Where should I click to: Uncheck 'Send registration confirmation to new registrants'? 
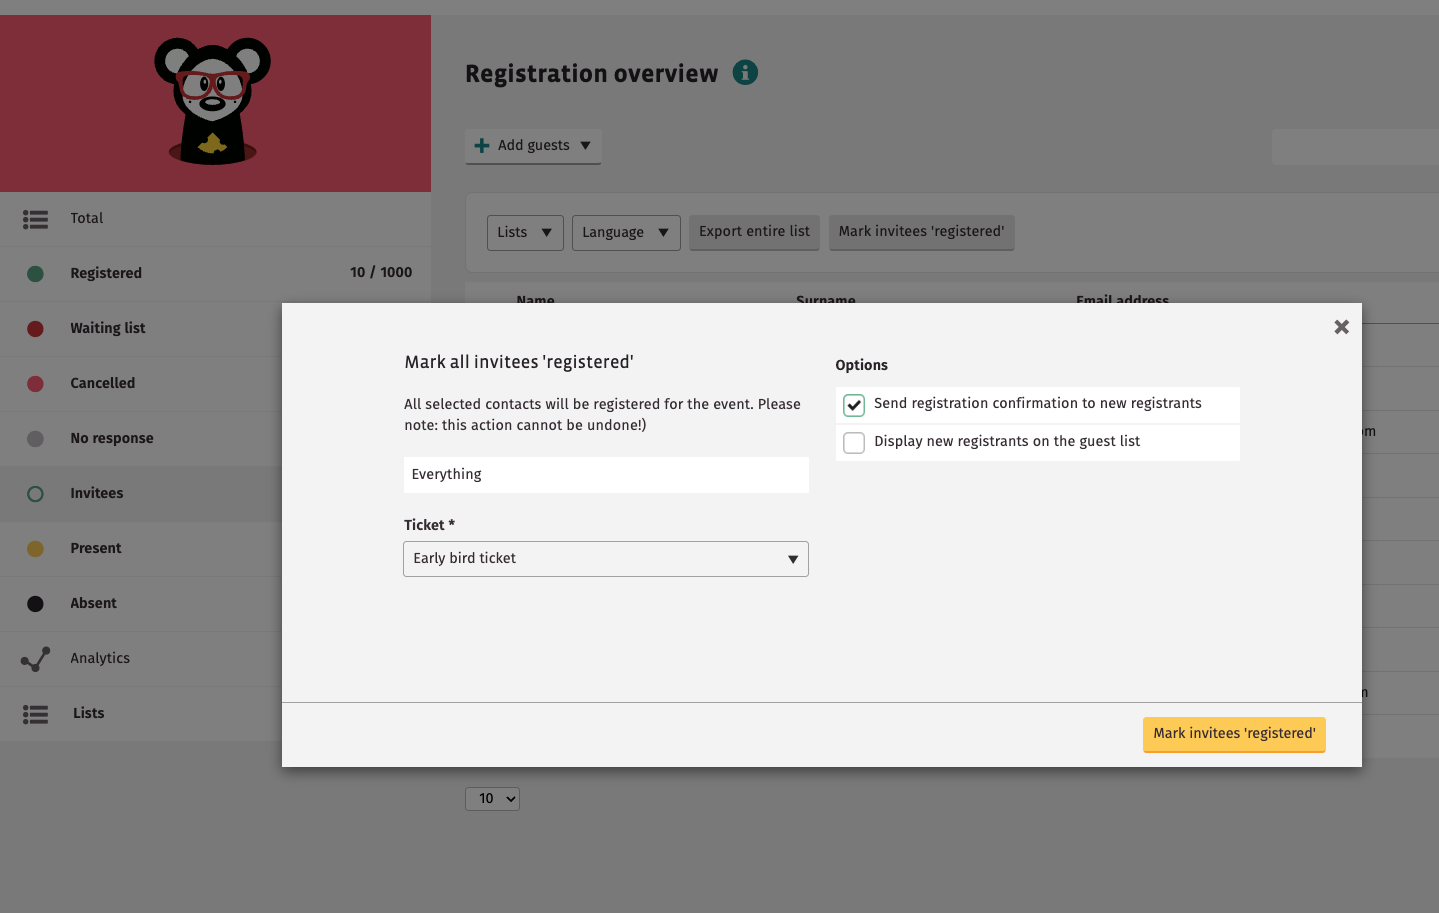(854, 405)
